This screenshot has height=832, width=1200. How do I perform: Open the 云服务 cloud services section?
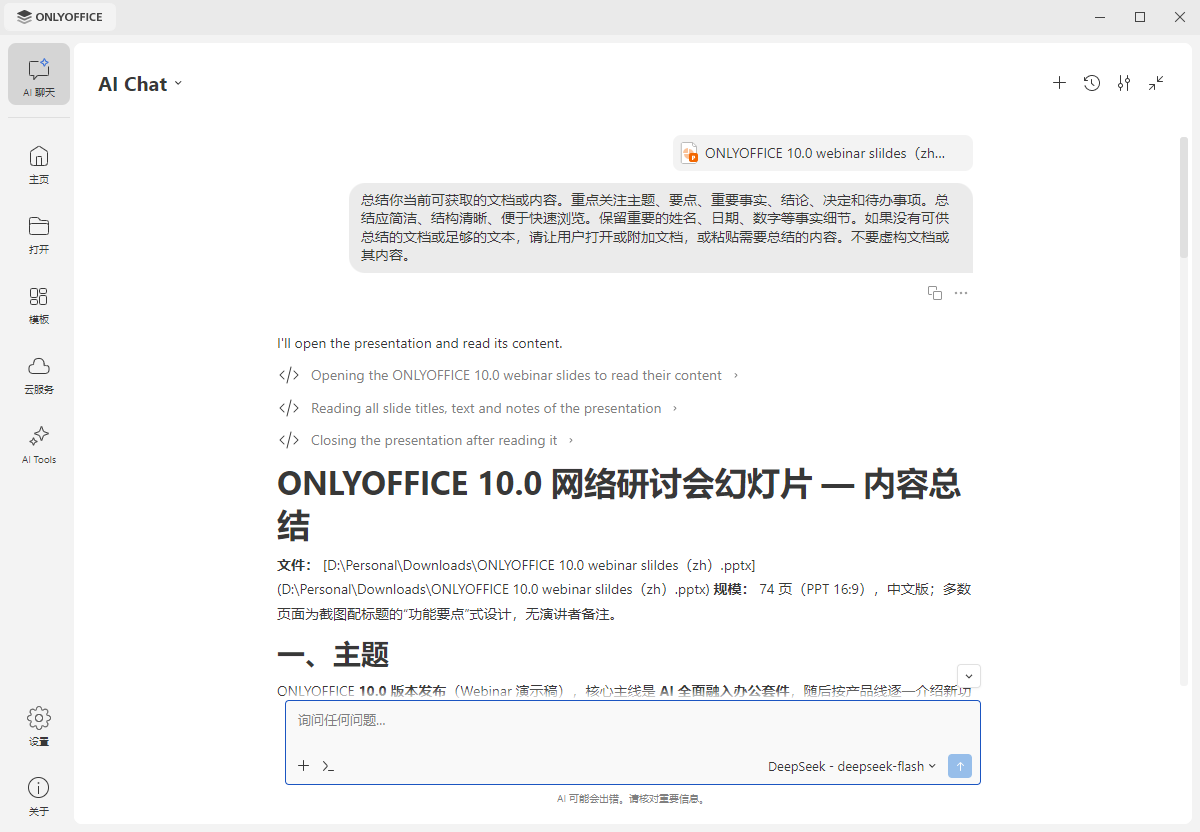39,374
